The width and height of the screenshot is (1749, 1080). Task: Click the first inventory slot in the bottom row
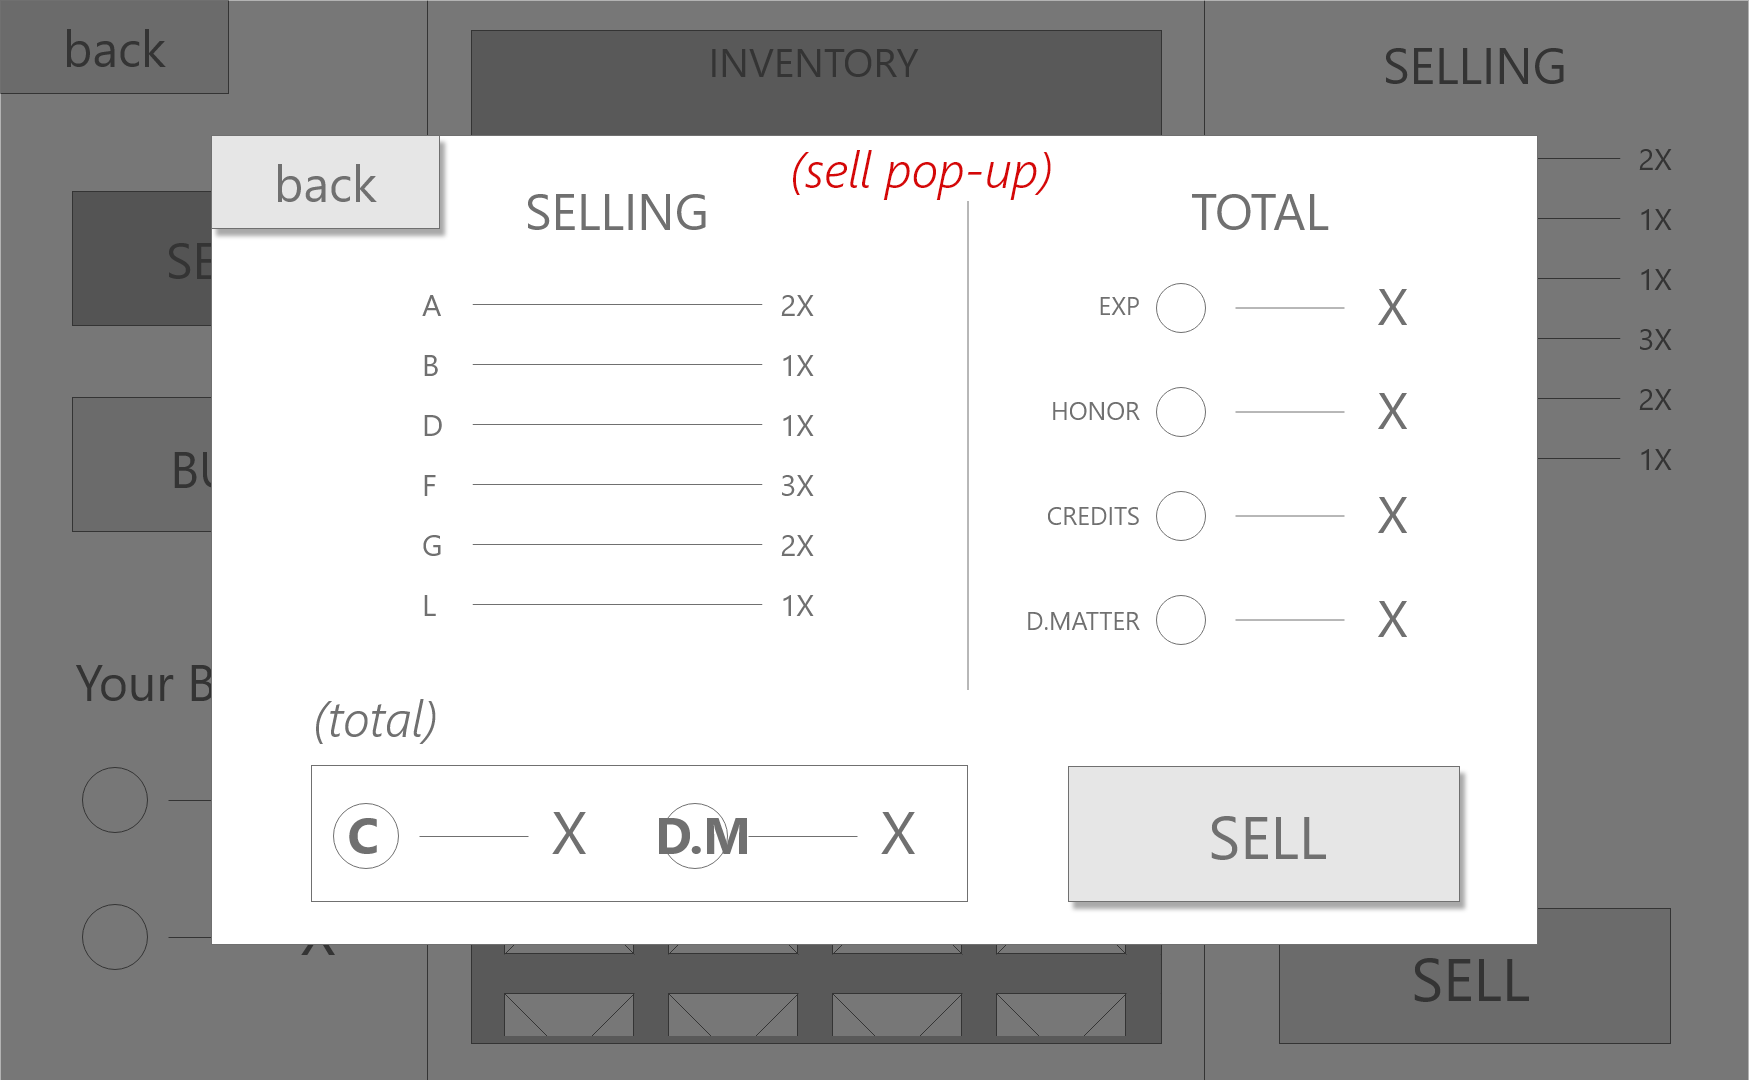[x=568, y=1014]
